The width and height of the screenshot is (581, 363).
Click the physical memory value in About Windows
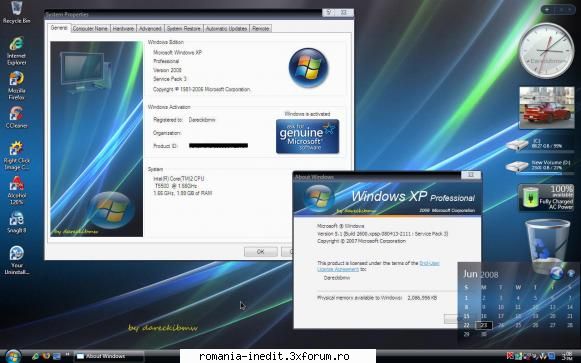coord(422,297)
